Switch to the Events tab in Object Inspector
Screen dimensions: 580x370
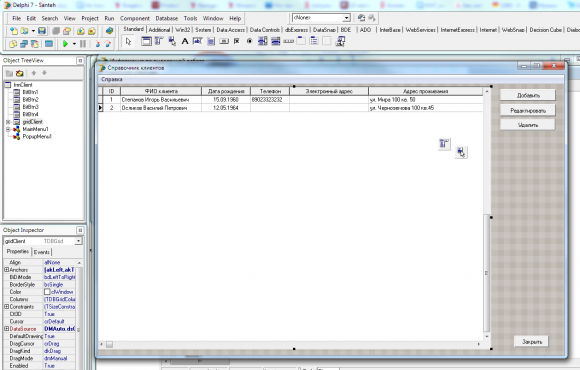coord(41,252)
